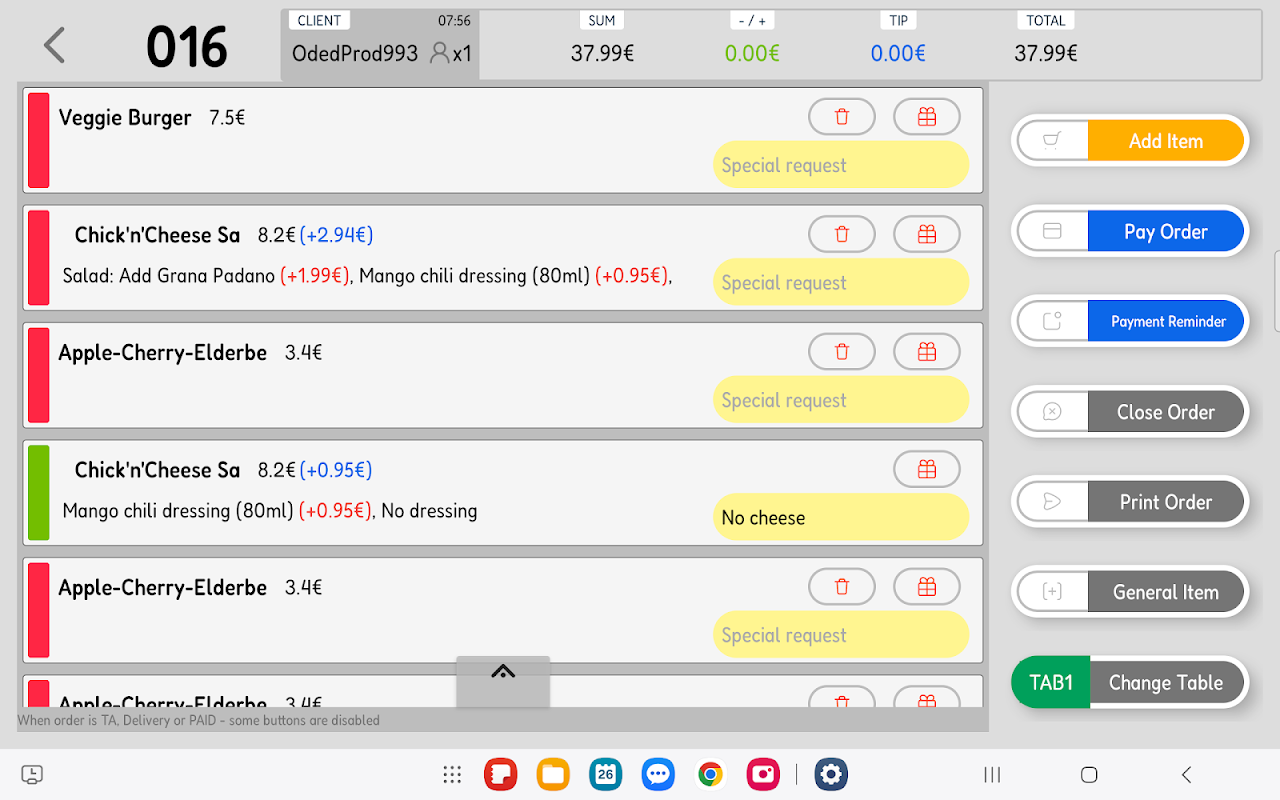
Task: Click the Pay Order button
Action: pyautogui.click(x=1130, y=231)
